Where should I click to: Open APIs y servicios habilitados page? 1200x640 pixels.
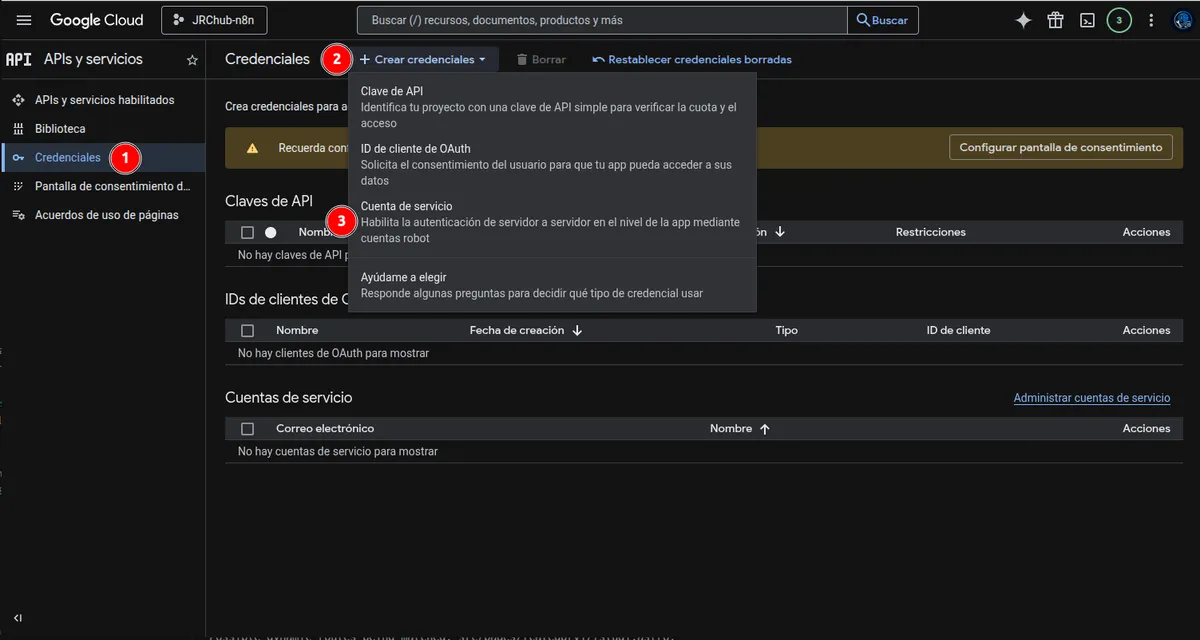[103, 100]
